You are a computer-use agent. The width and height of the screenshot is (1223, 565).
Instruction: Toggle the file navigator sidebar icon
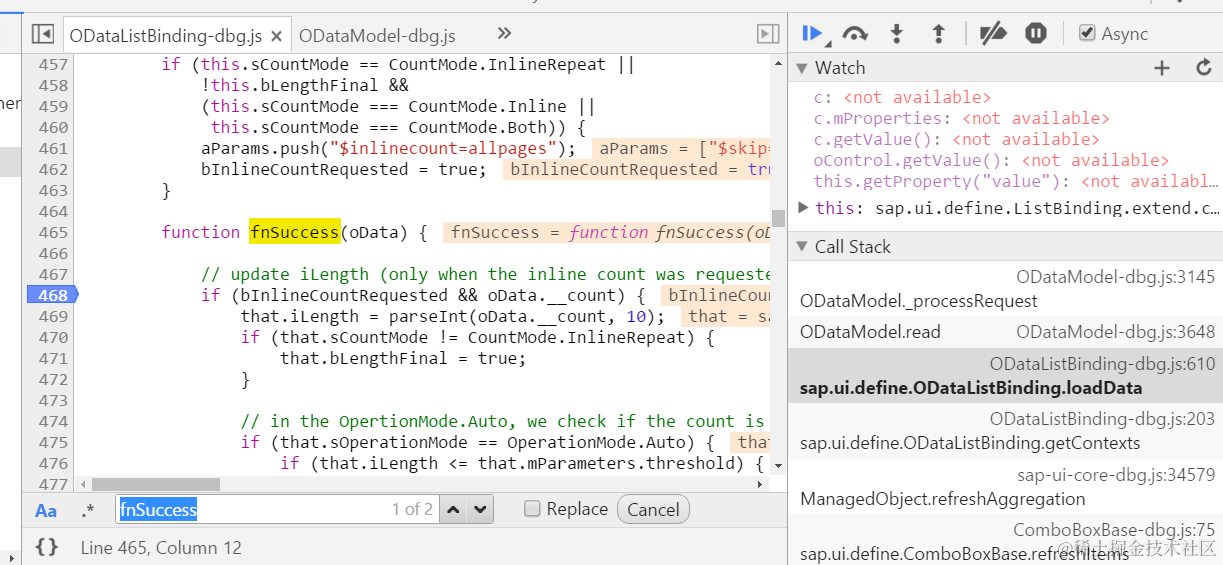coord(42,34)
